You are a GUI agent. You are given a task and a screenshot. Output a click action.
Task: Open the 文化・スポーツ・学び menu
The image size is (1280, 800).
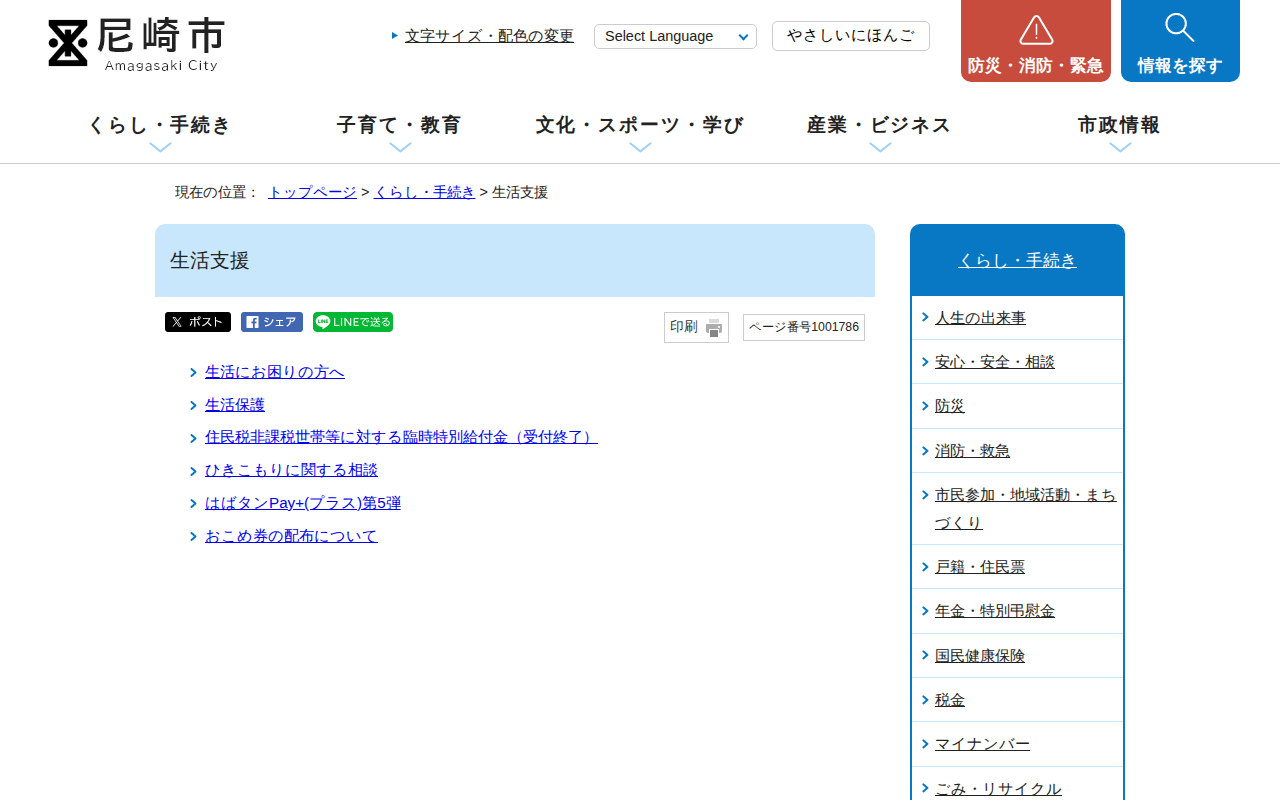tap(640, 125)
